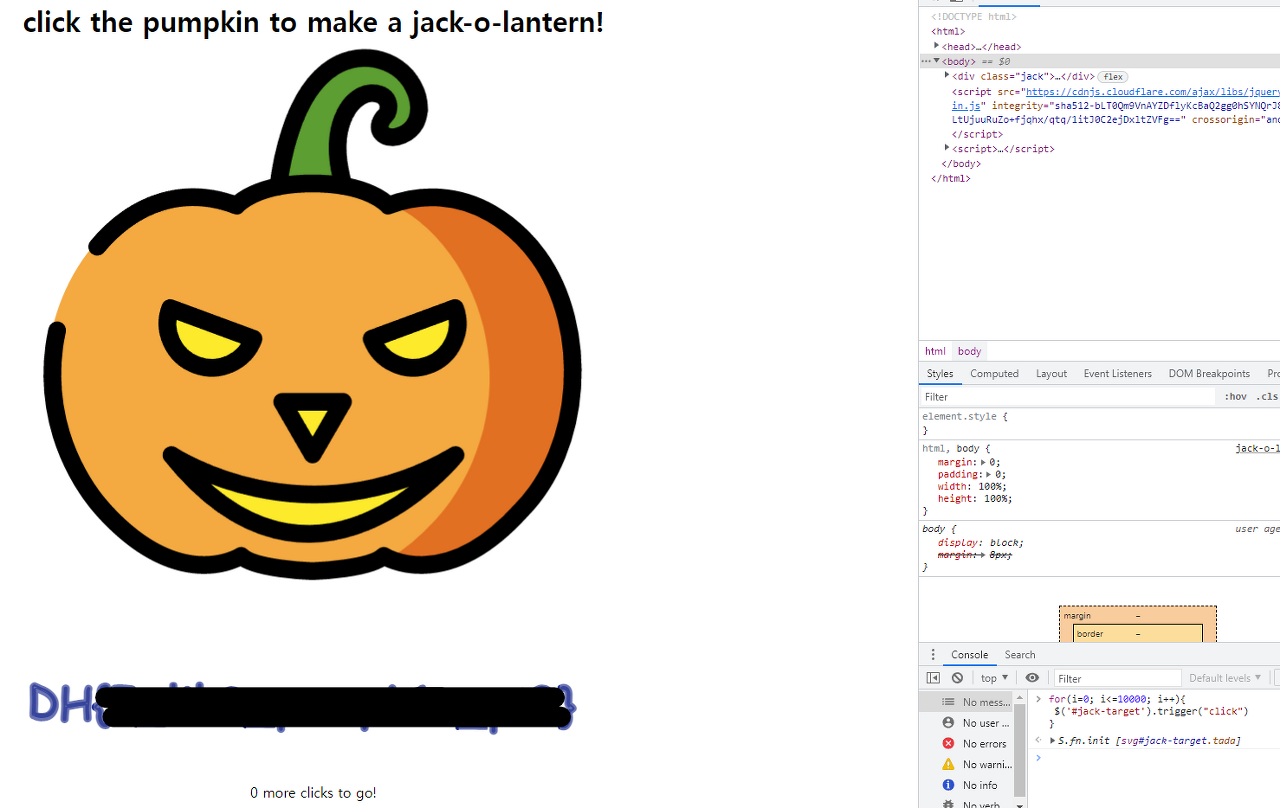Open the 'Default levels' dropdown
Screen dimensions: 1280x808
1225,678
